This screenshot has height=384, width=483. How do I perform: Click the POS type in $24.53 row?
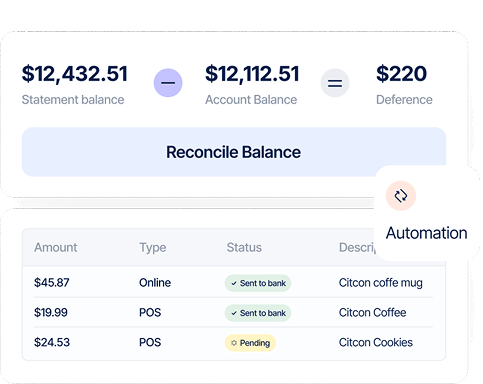click(x=150, y=342)
